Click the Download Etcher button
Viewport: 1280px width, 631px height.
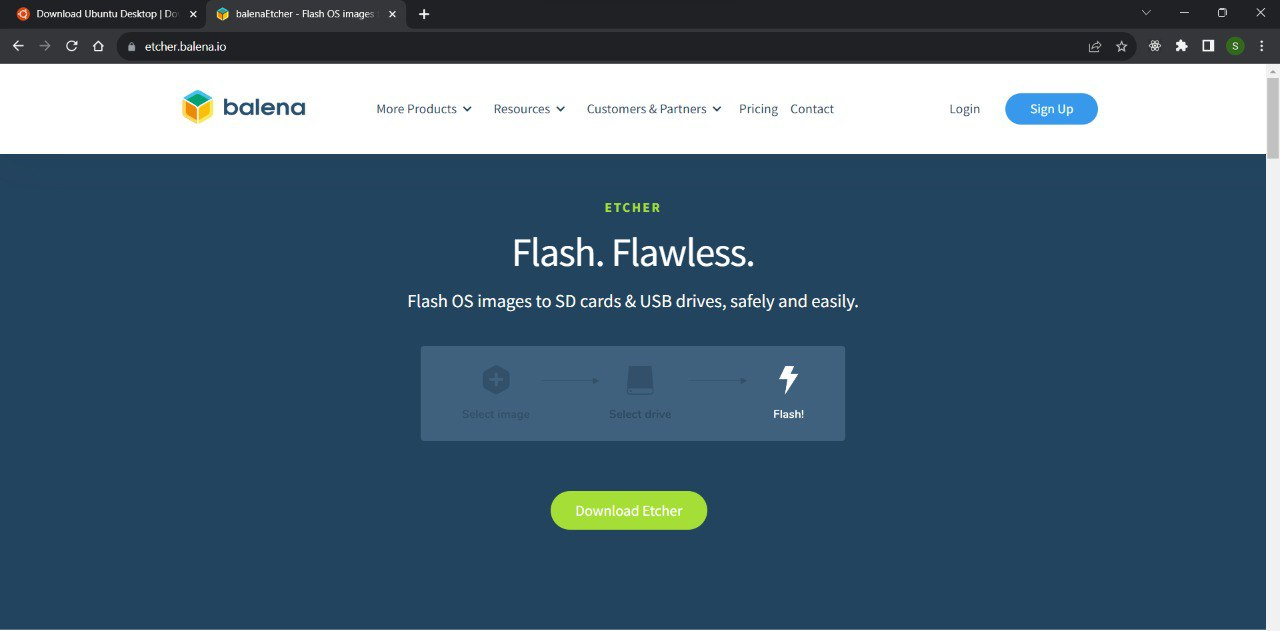click(x=629, y=510)
